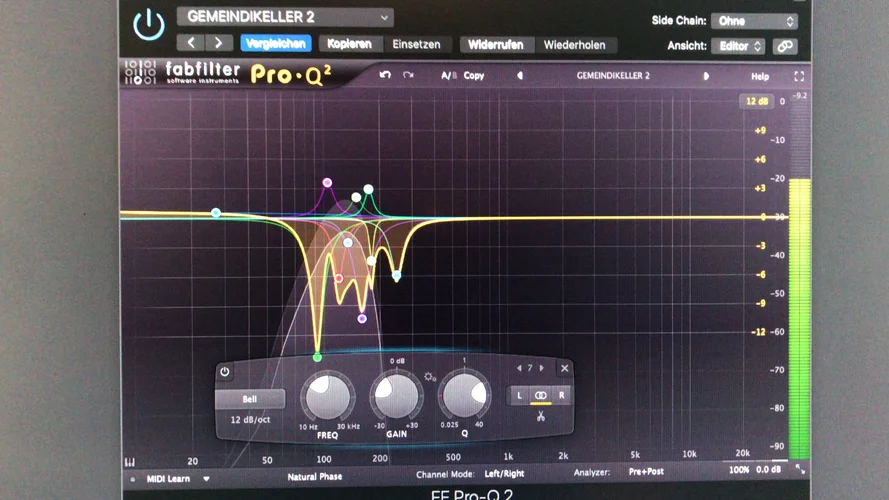Select next preset with FabFilter right triangle
The image size is (889, 500).
coord(706,76)
